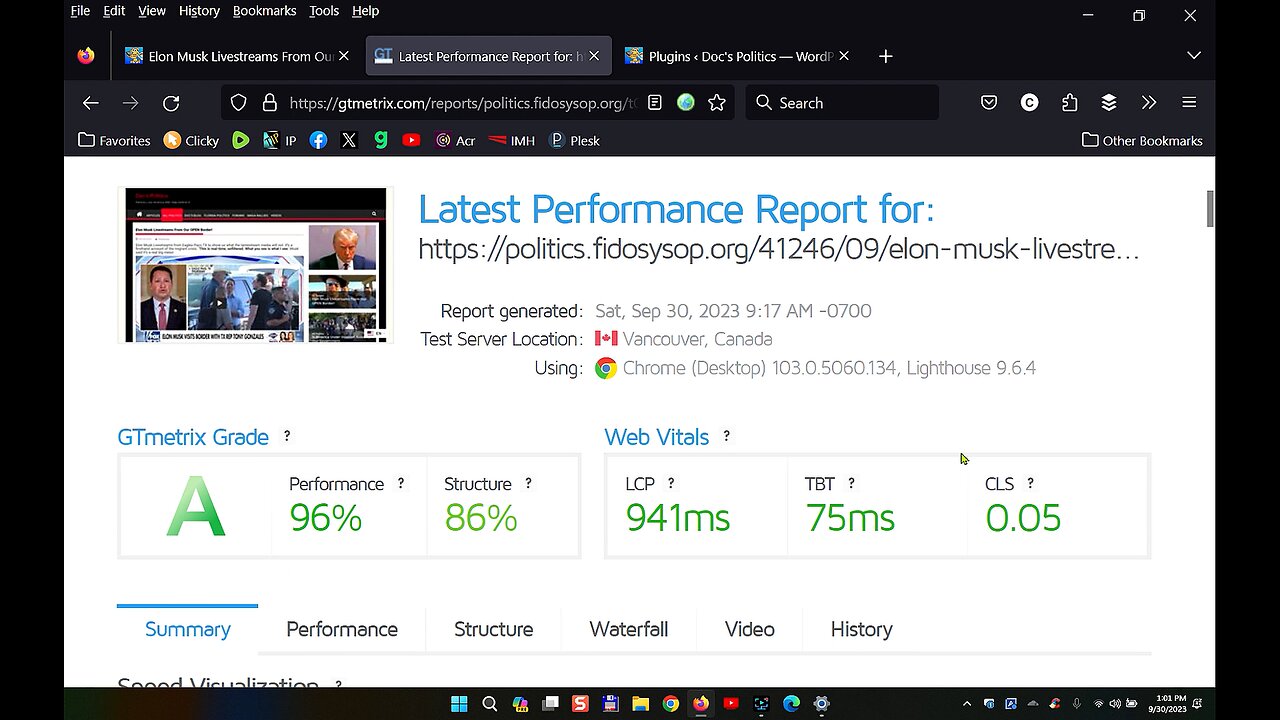Open the Bookmarks menu
This screenshot has height=720, width=1280.
click(x=264, y=11)
